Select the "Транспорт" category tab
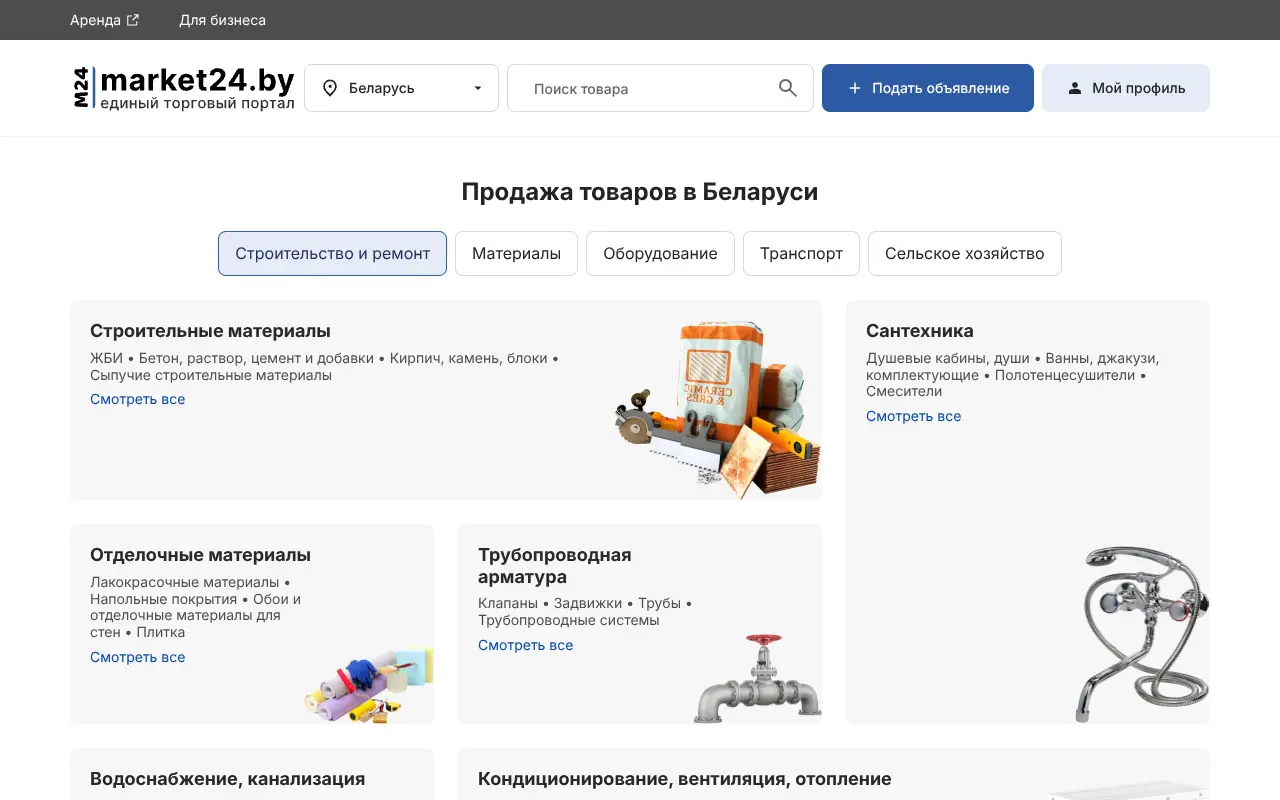The image size is (1280, 800). tap(801, 253)
